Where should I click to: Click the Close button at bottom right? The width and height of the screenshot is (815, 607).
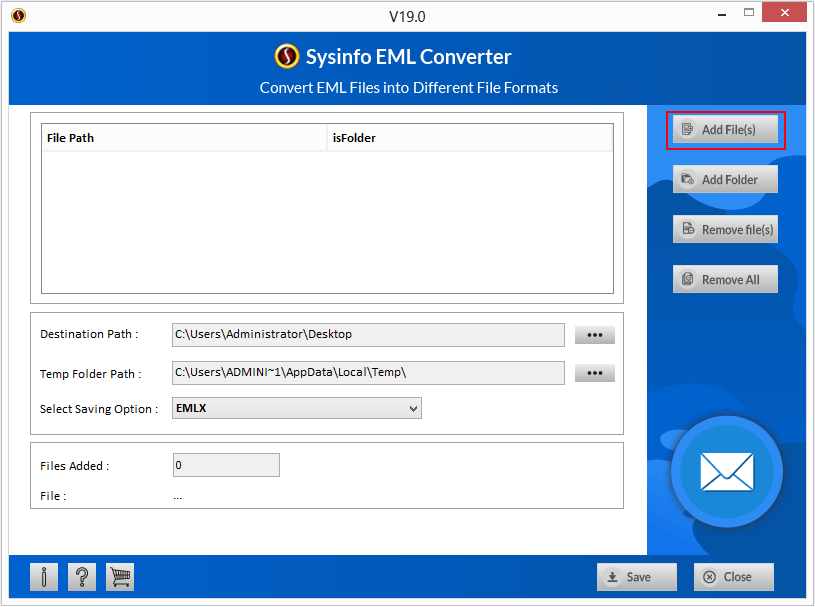click(733, 577)
